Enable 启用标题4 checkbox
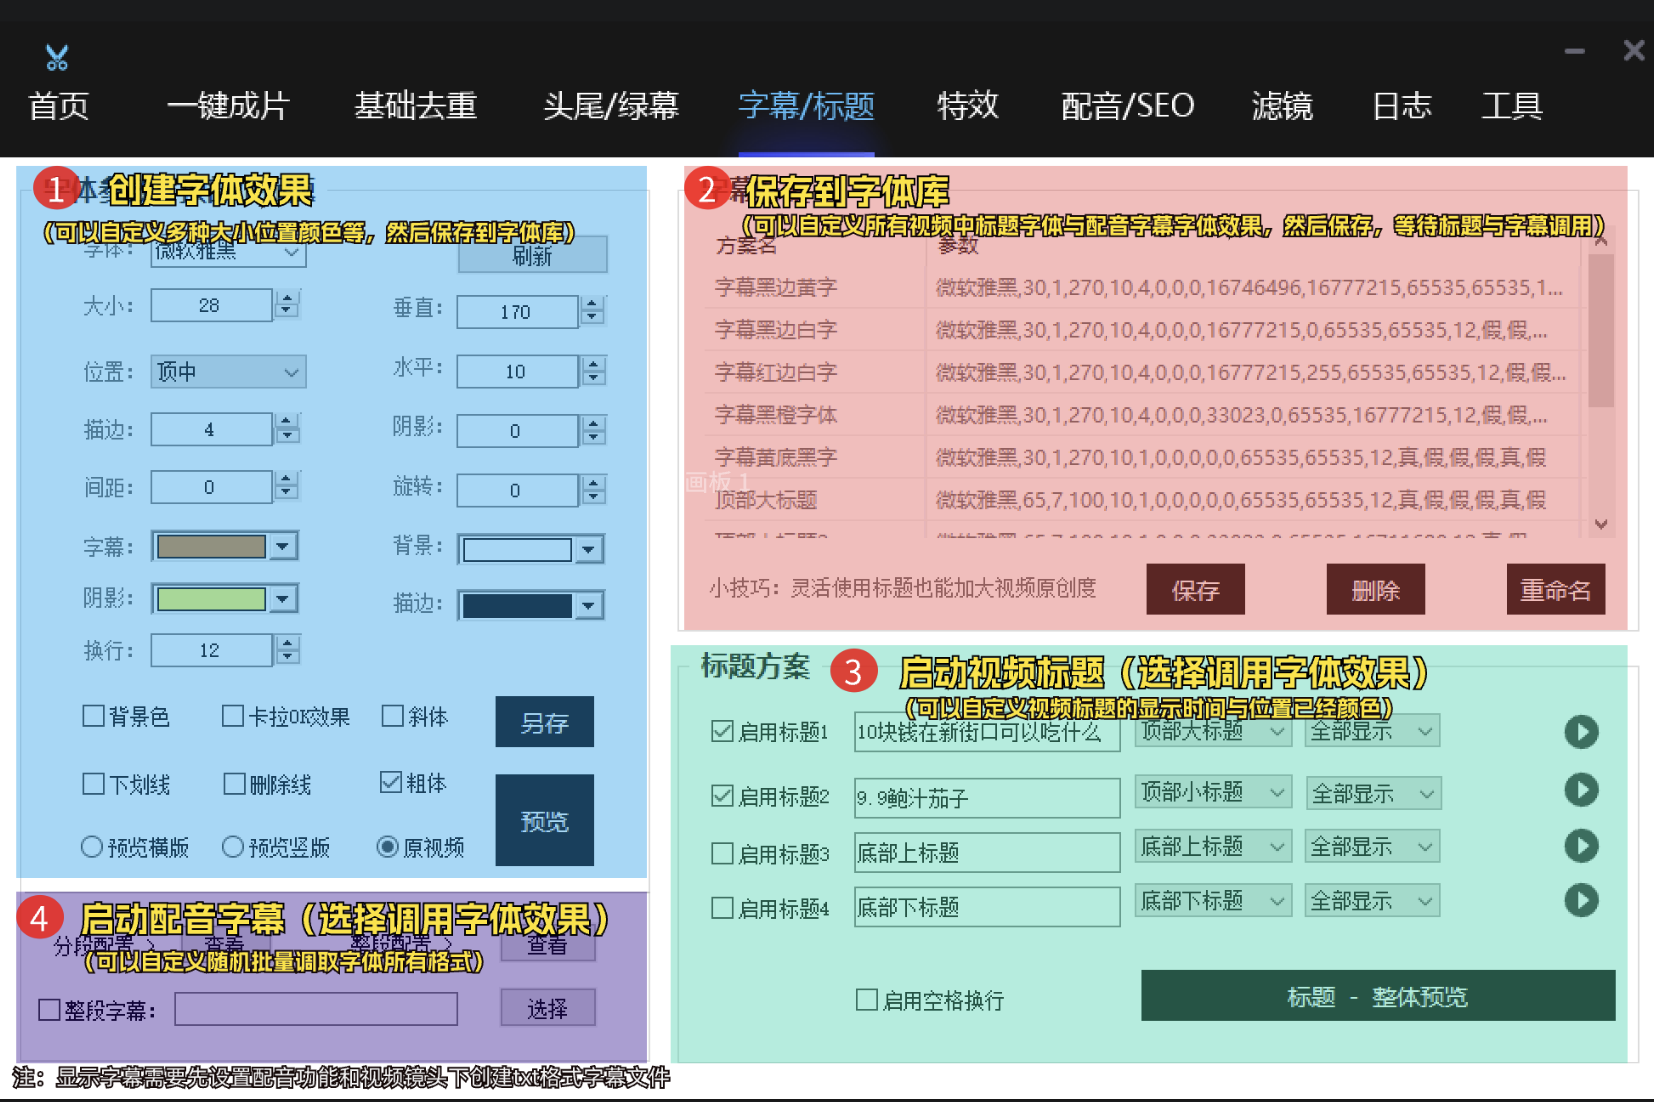The height and width of the screenshot is (1102, 1654). (x=722, y=908)
